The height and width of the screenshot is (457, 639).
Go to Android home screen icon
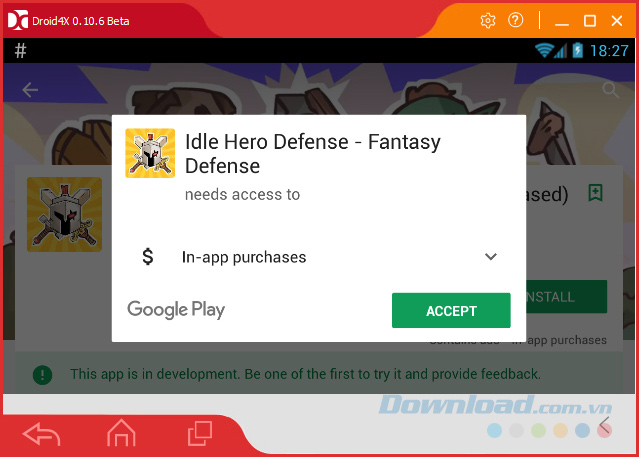pyautogui.click(x=121, y=433)
